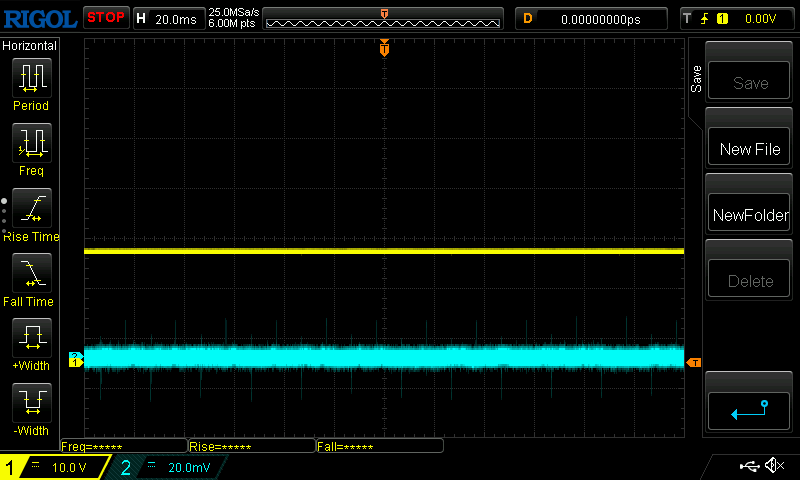Choose the Rise Time measurement icon
This screenshot has width=800, height=480.
tap(31, 208)
